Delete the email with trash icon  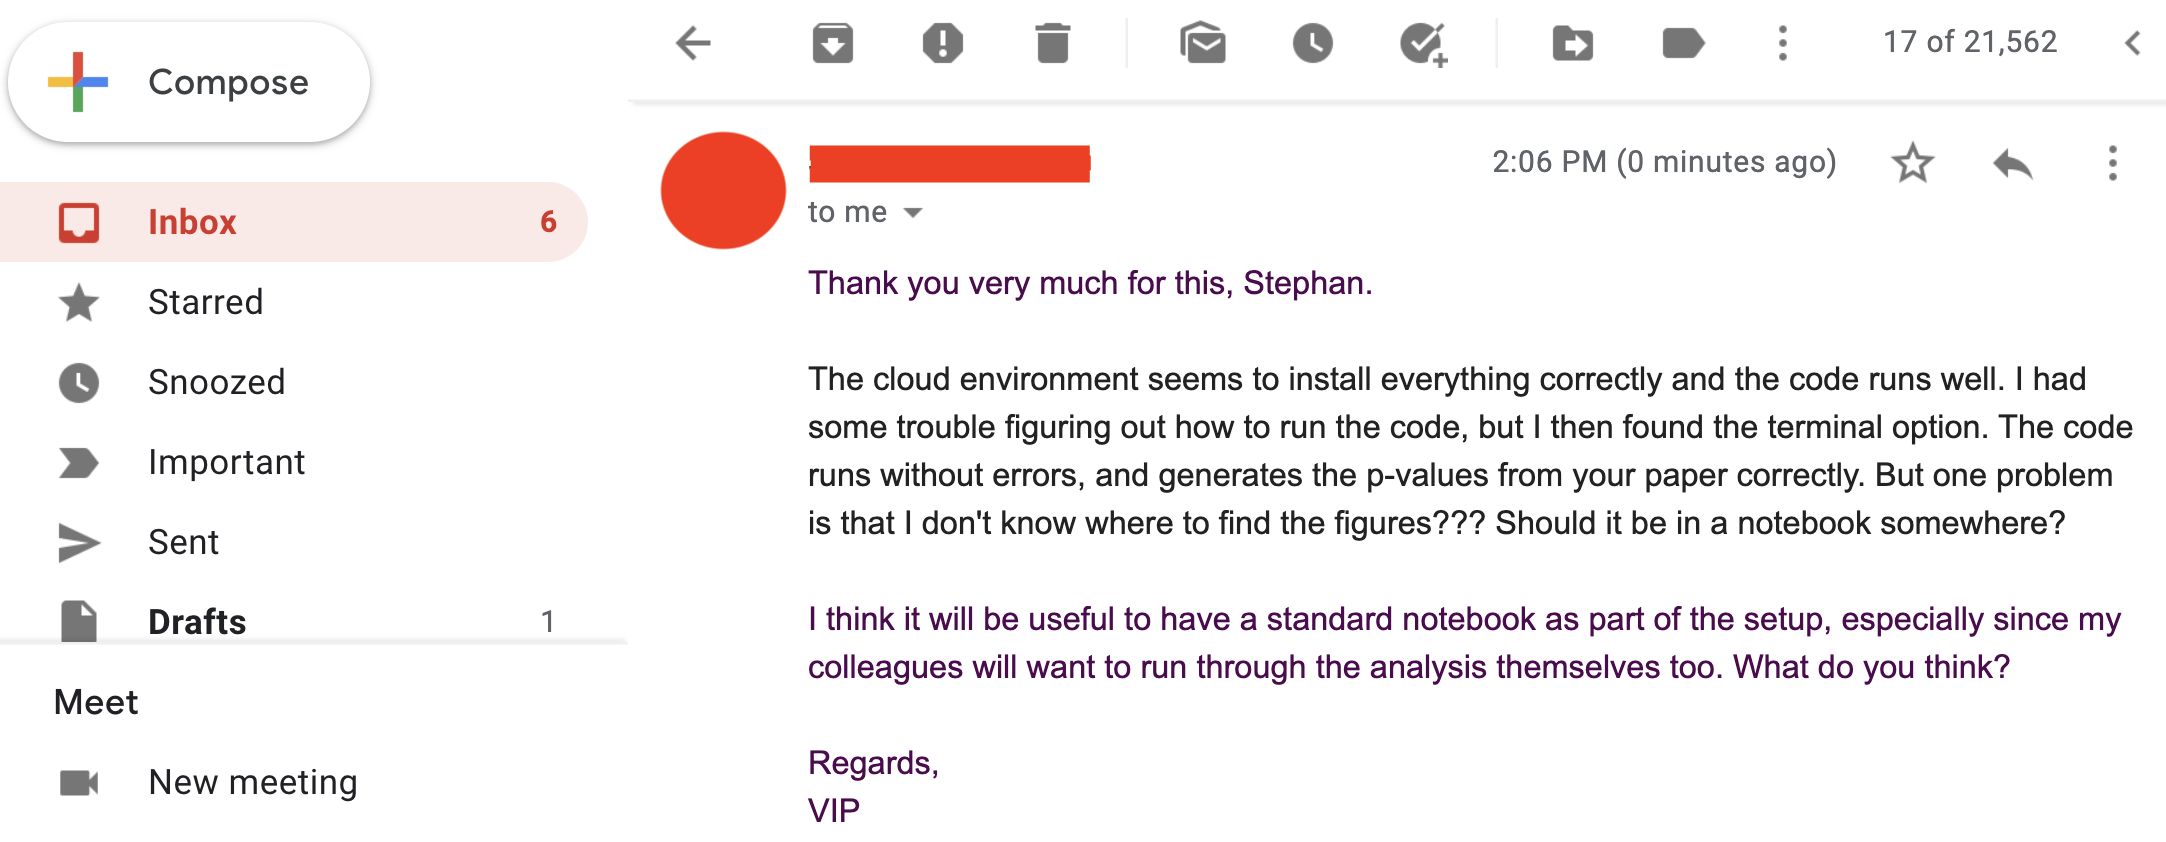pyautogui.click(x=1052, y=43)
